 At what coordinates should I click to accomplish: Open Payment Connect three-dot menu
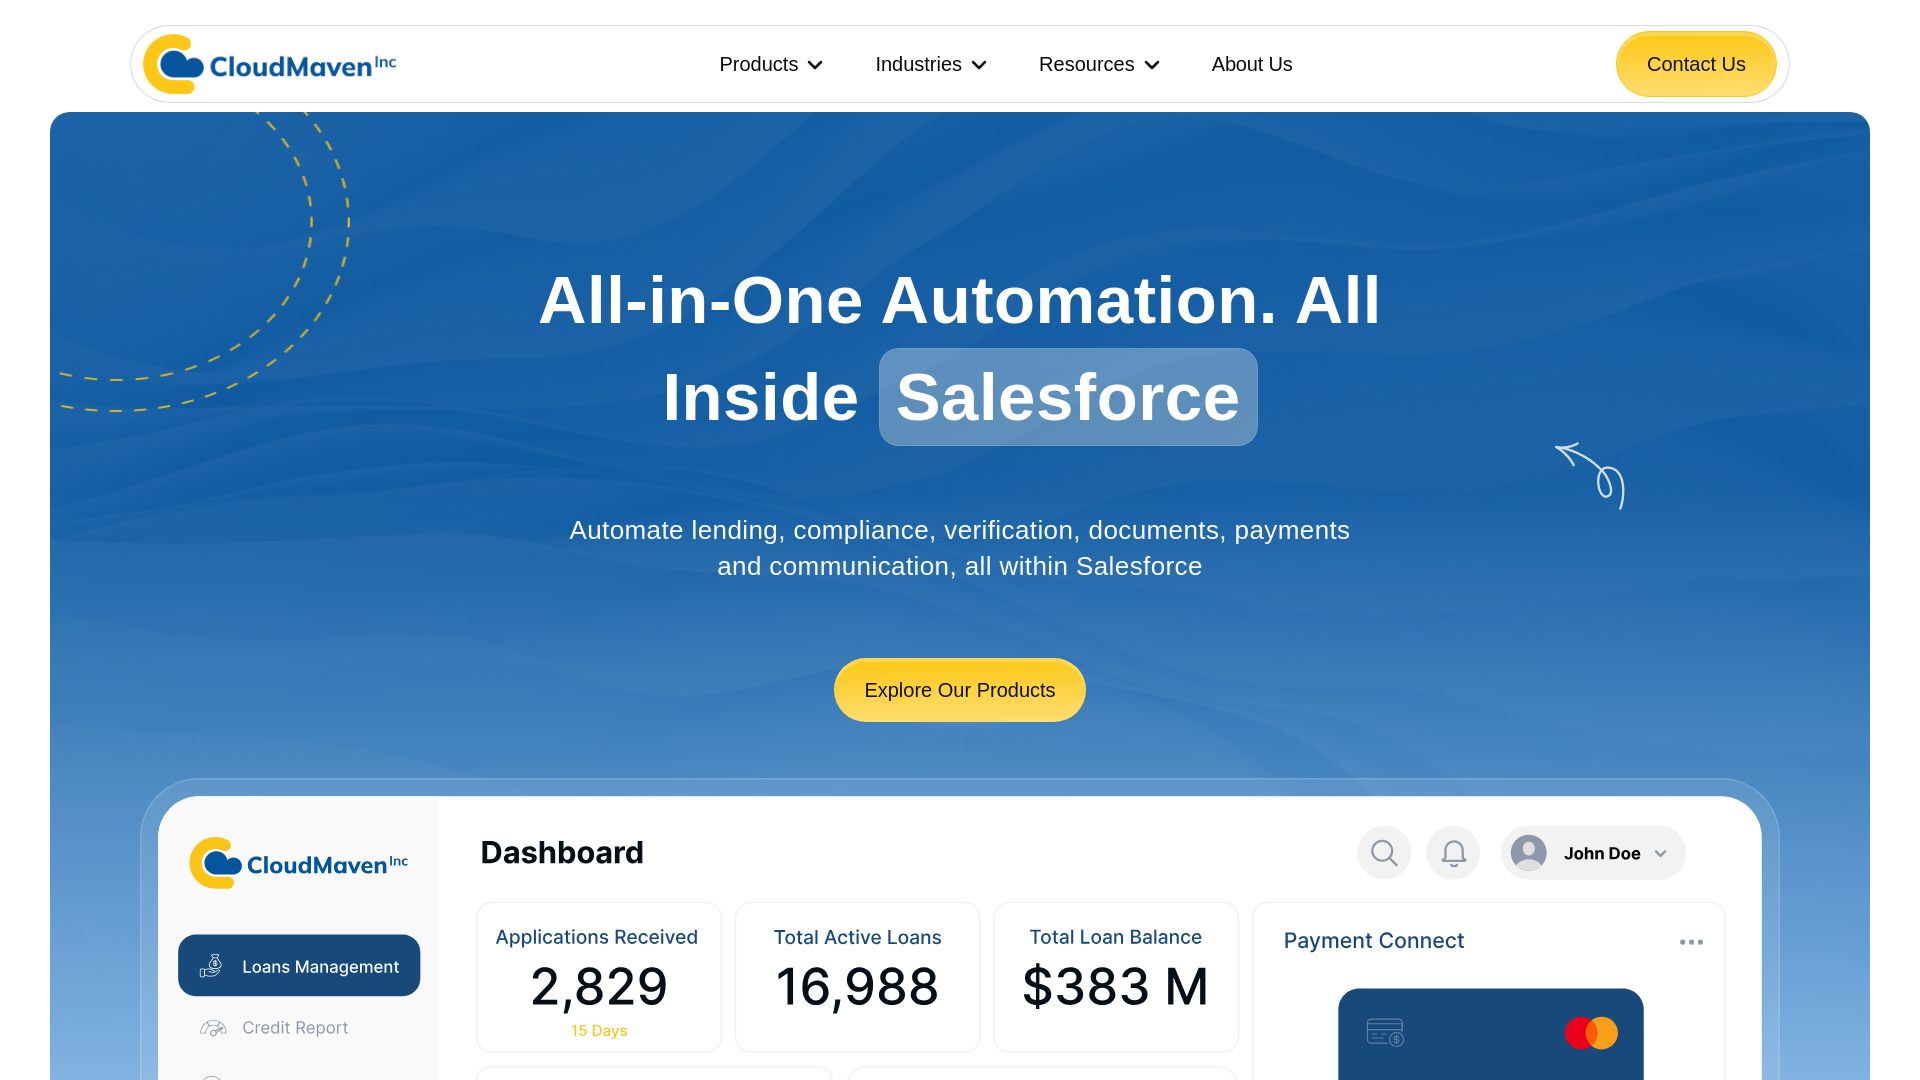pyautogui.click(x=1691, y=942)
